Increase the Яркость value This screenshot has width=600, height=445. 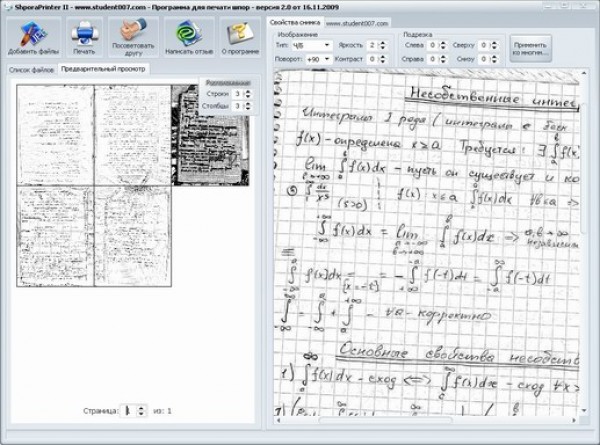tap(383, 43)
